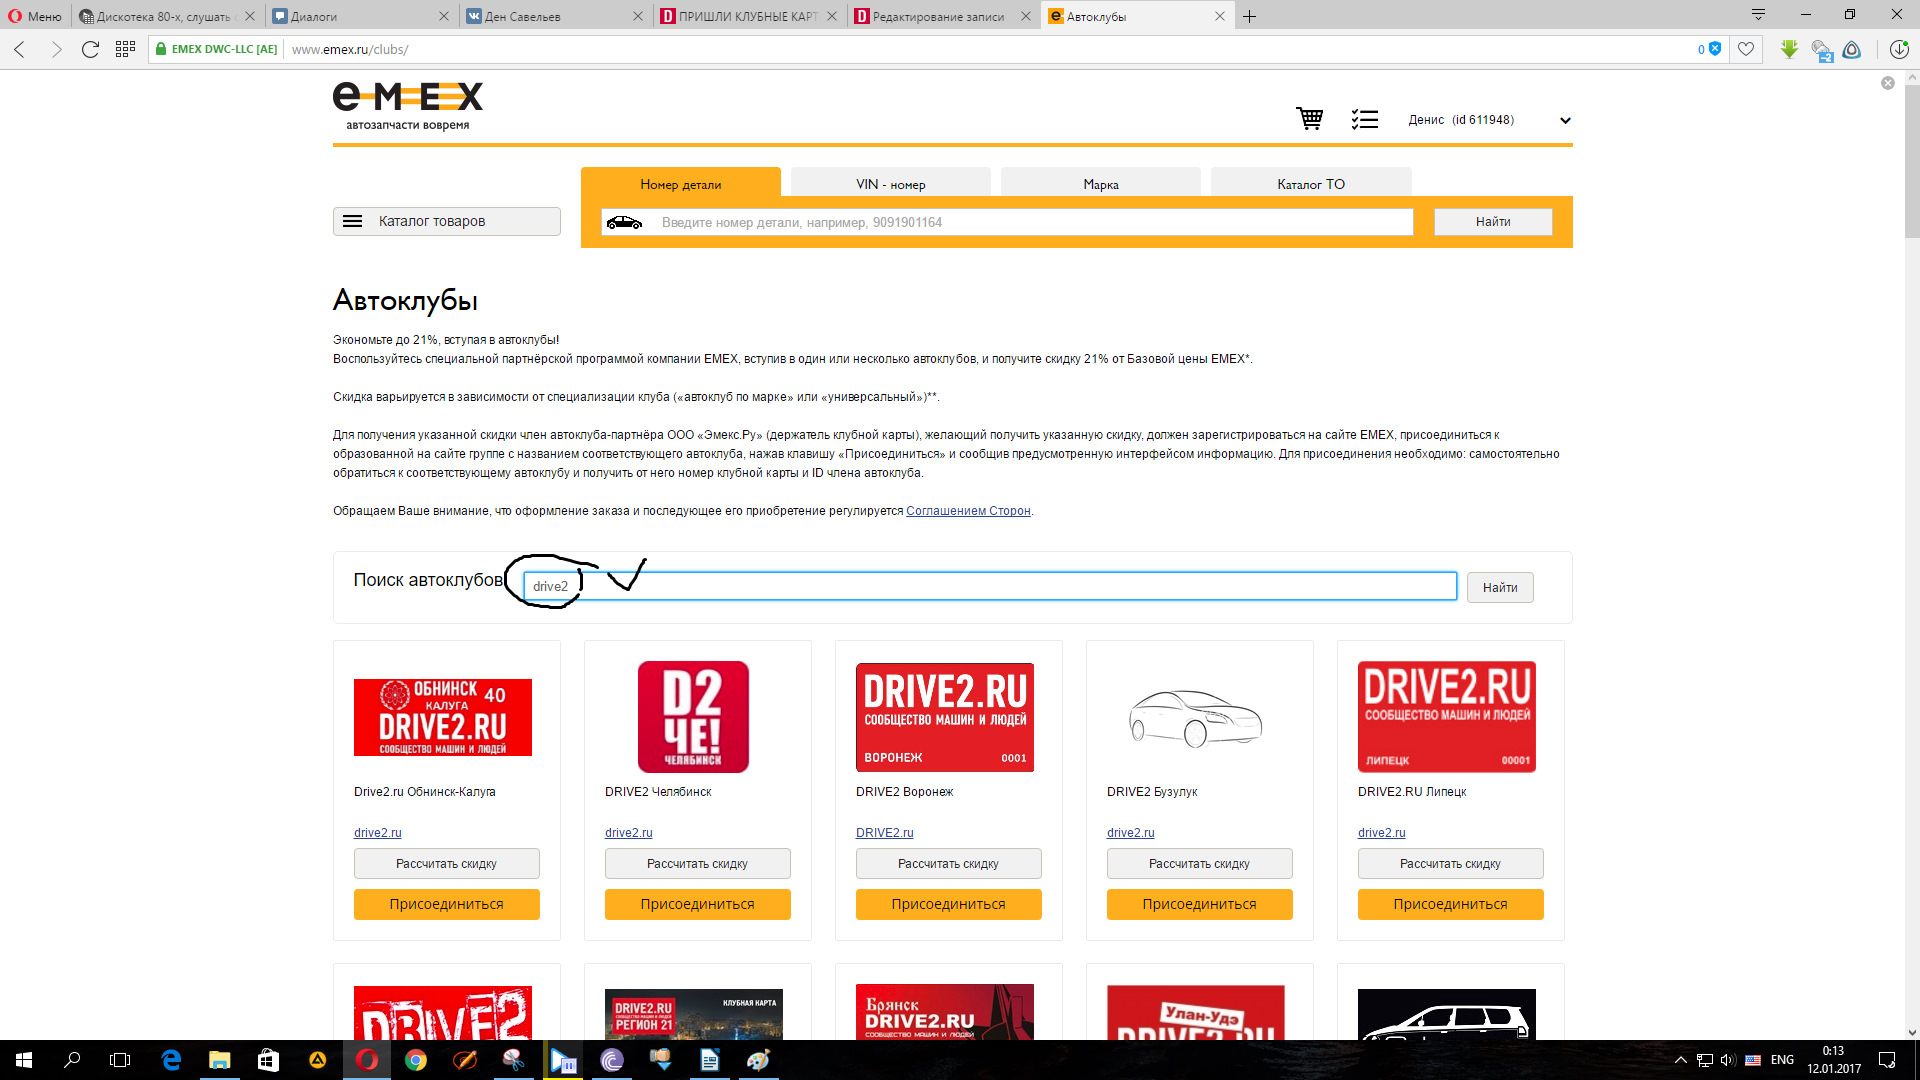Open the Соглашением Сторон link
The width and height of the screenshot is (1920, 1080).
point(967,511)
